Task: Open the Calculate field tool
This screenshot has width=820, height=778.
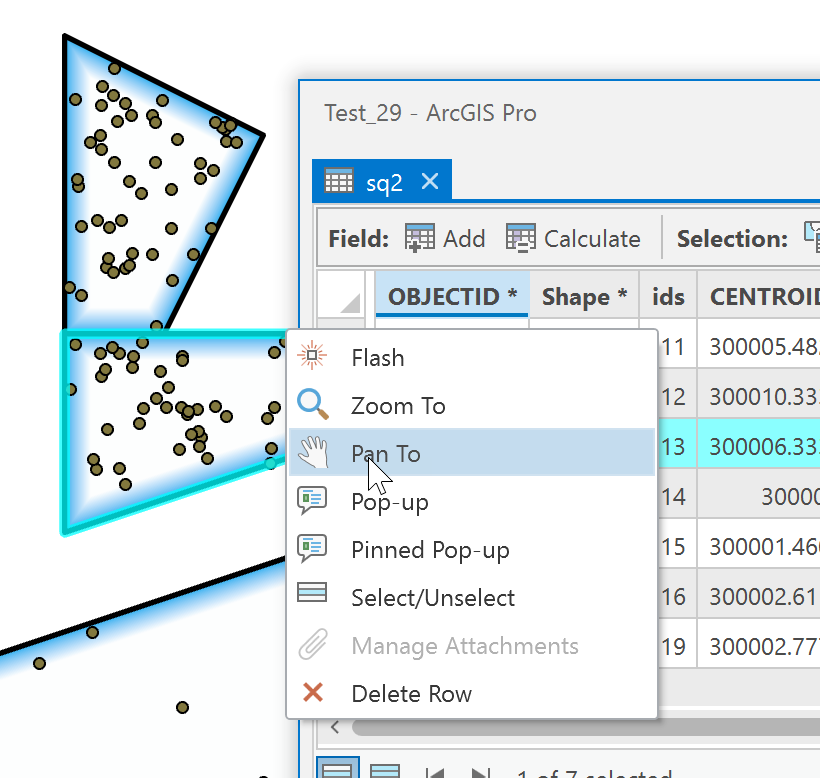Action: pos(521,238)
